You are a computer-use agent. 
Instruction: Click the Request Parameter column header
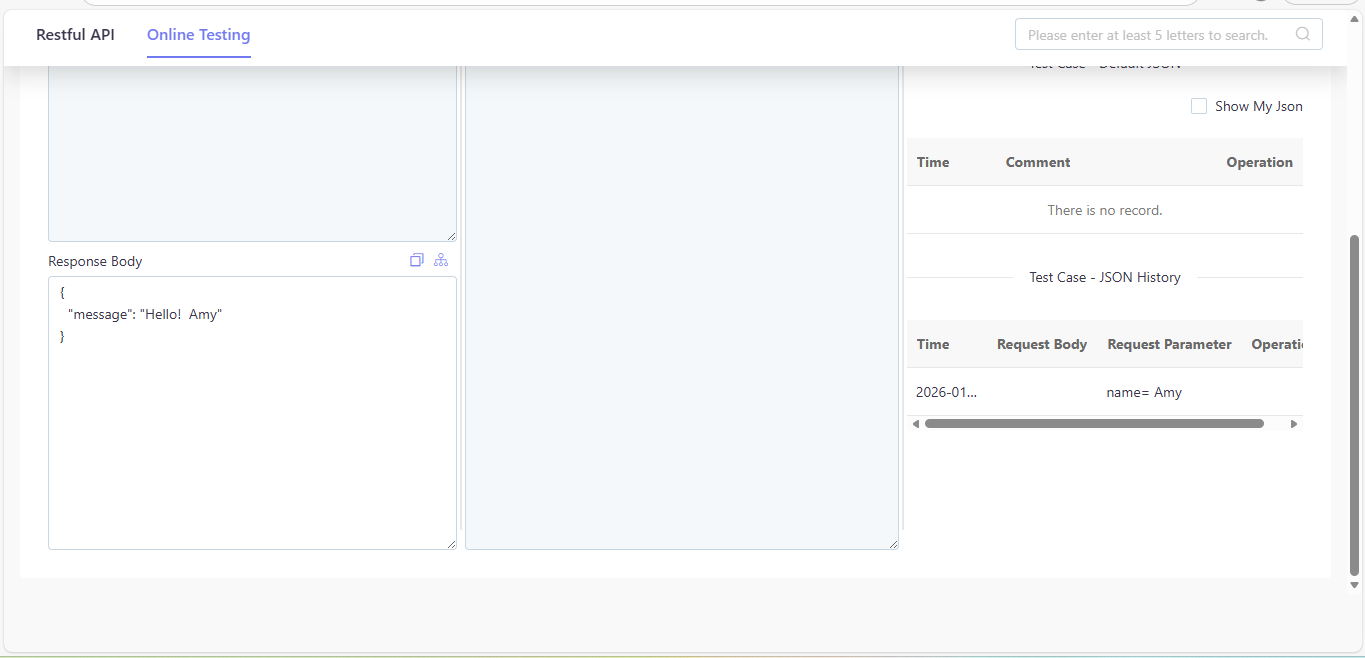(1169, 344)
